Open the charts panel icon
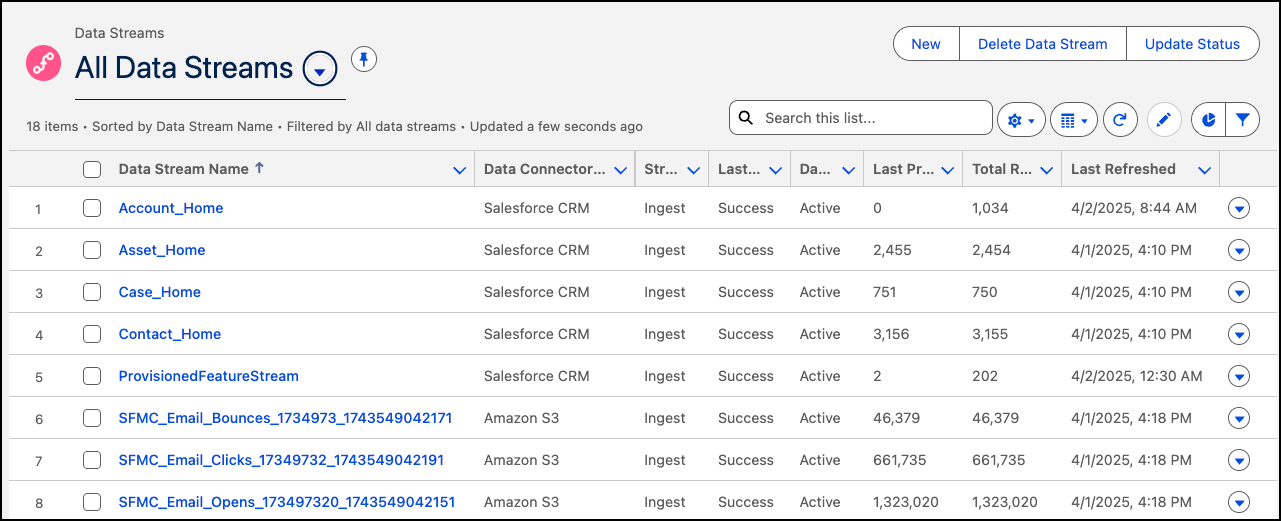Screen dimensions: 1281x521 click(x=1208, y=120)
